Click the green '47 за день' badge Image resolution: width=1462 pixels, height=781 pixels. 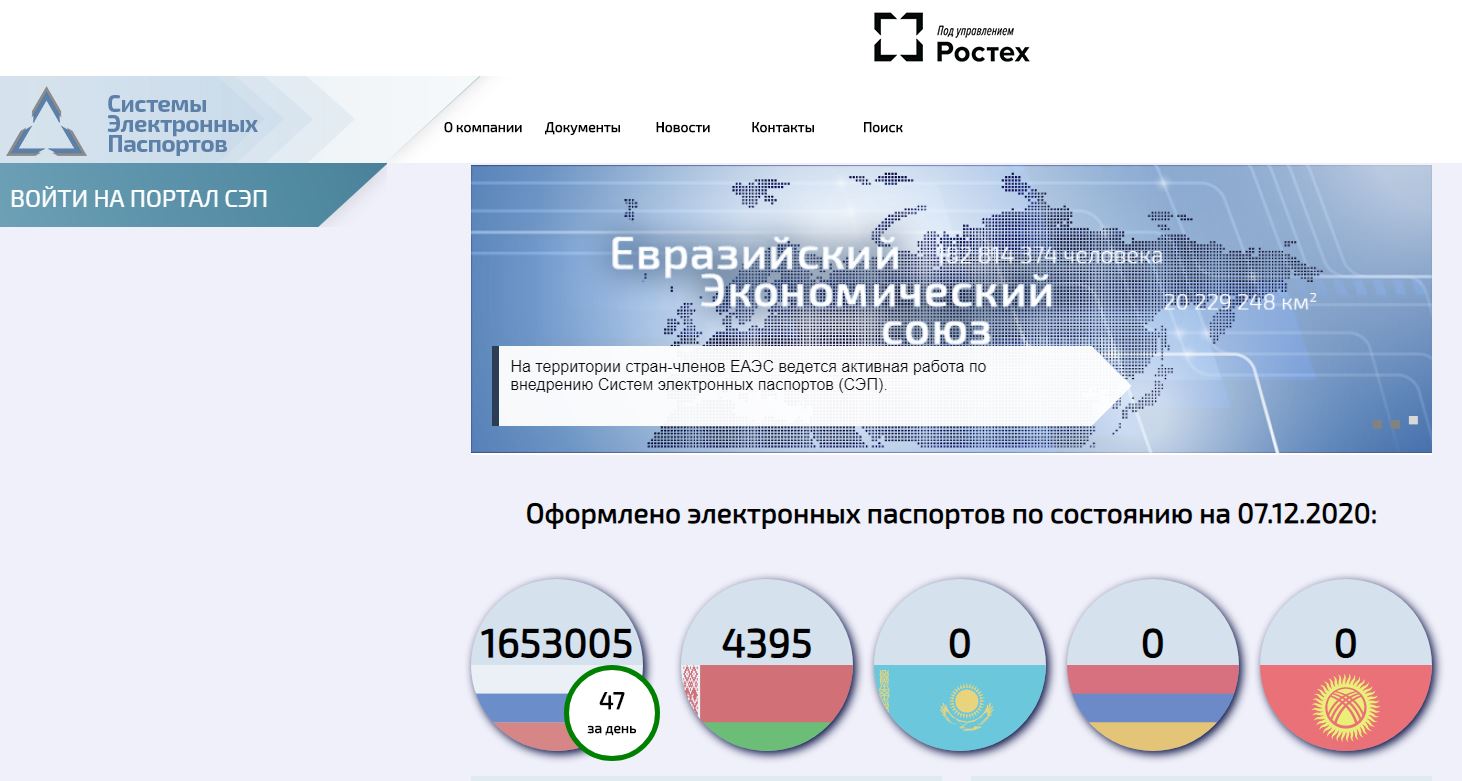point(612,713)
